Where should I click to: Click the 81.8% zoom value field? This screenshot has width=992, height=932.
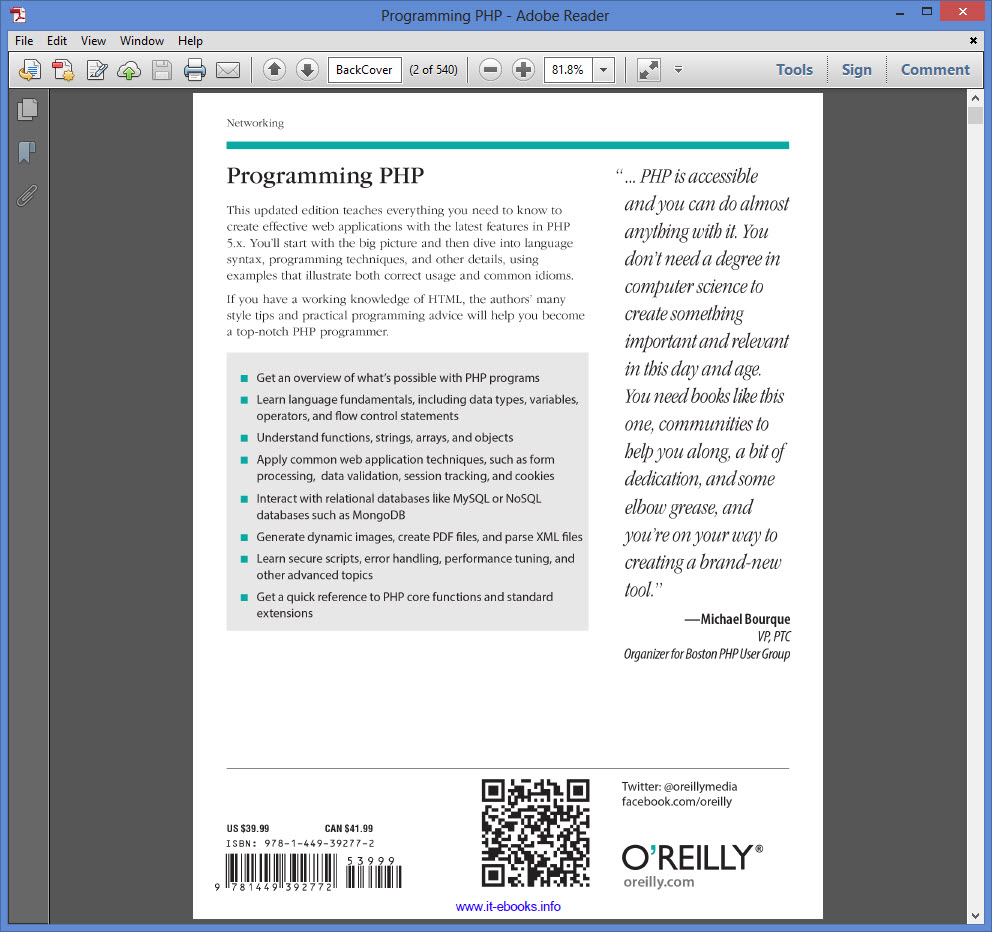[568, 70]
